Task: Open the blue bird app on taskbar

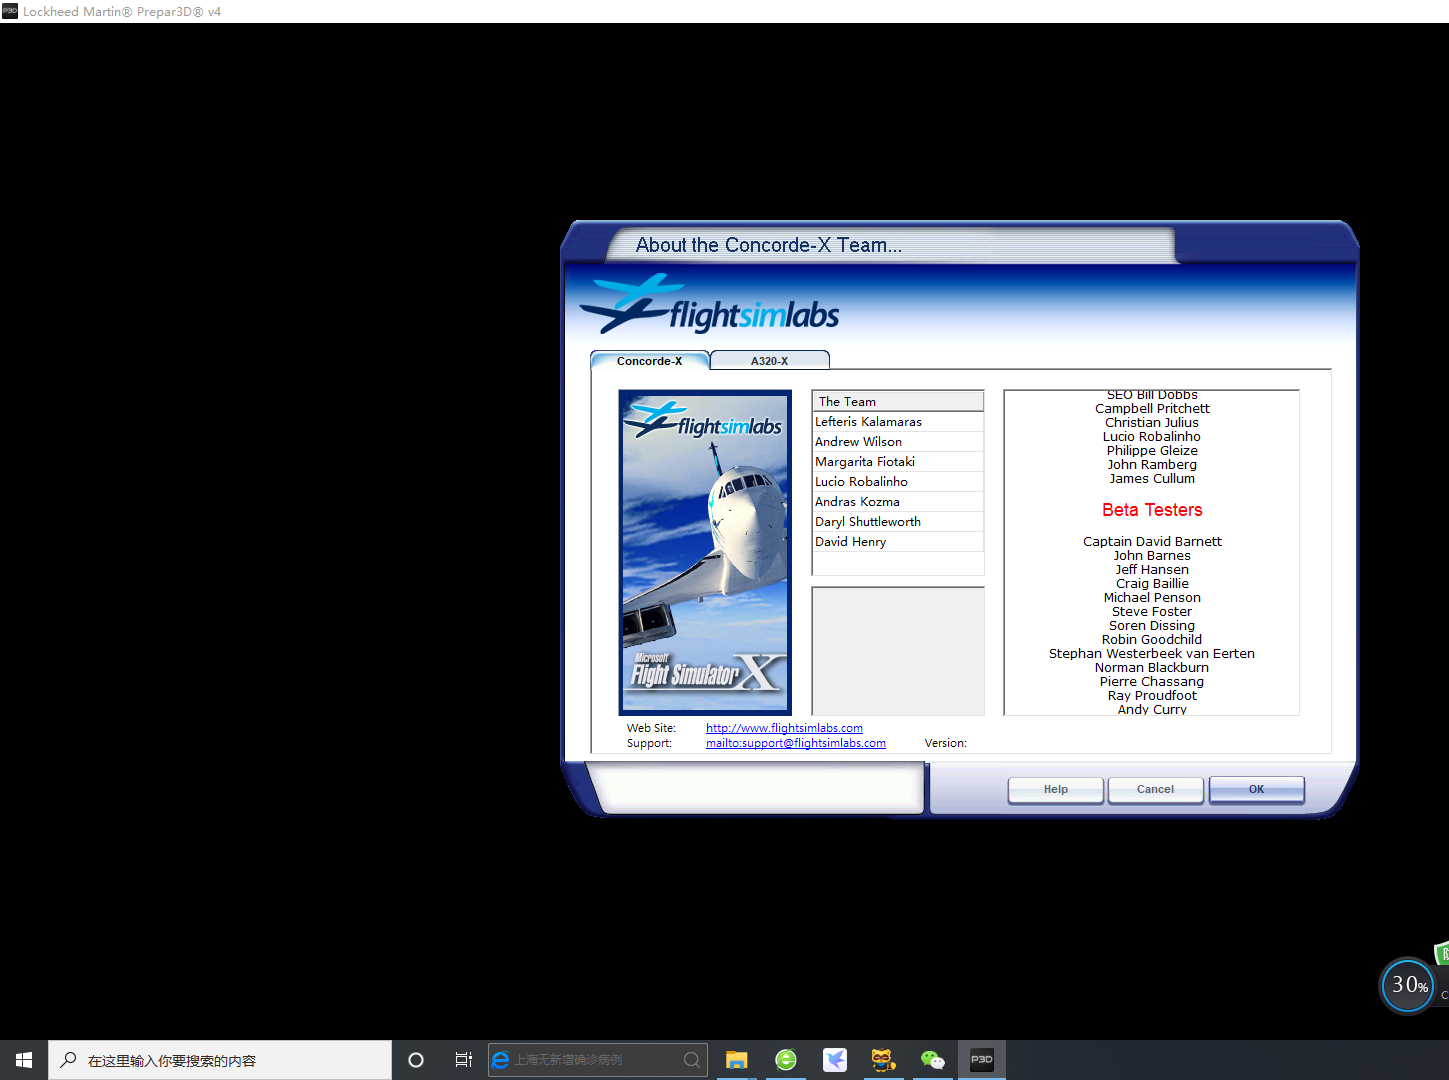Action: 835,1060
